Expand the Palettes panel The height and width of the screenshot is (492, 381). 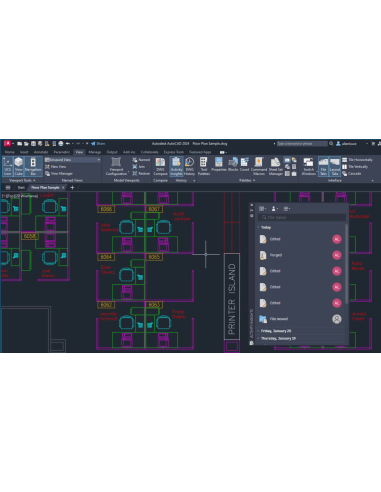coord(247,180)
